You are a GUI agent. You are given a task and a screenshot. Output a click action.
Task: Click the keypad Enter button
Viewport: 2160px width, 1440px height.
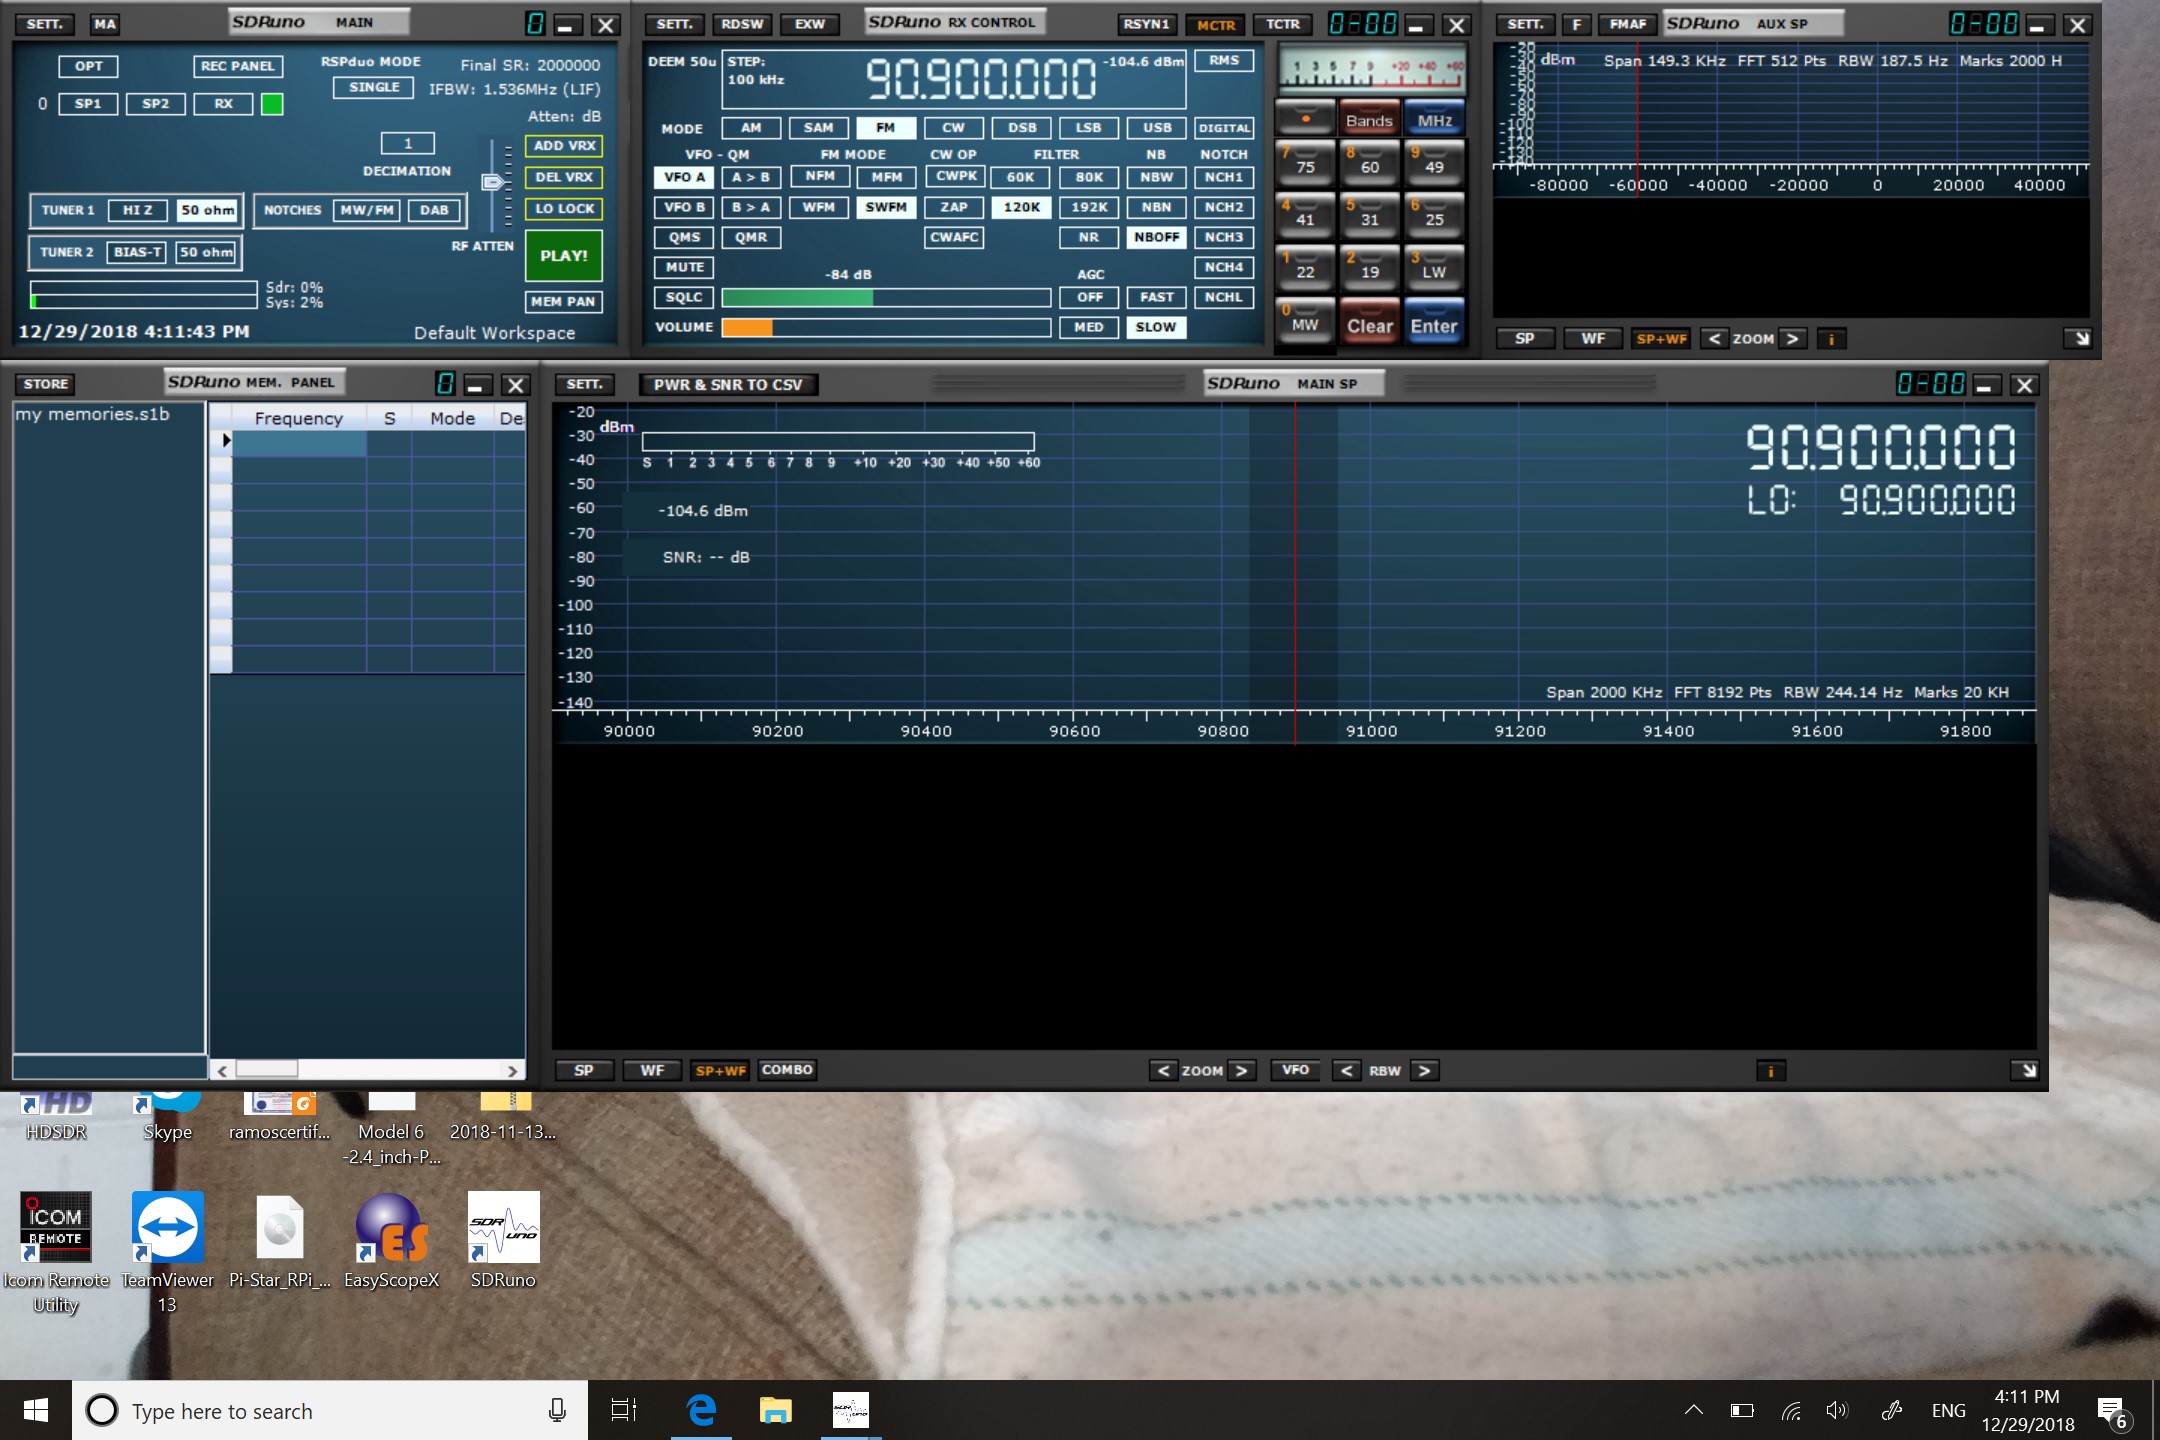tap(1434, 323)
